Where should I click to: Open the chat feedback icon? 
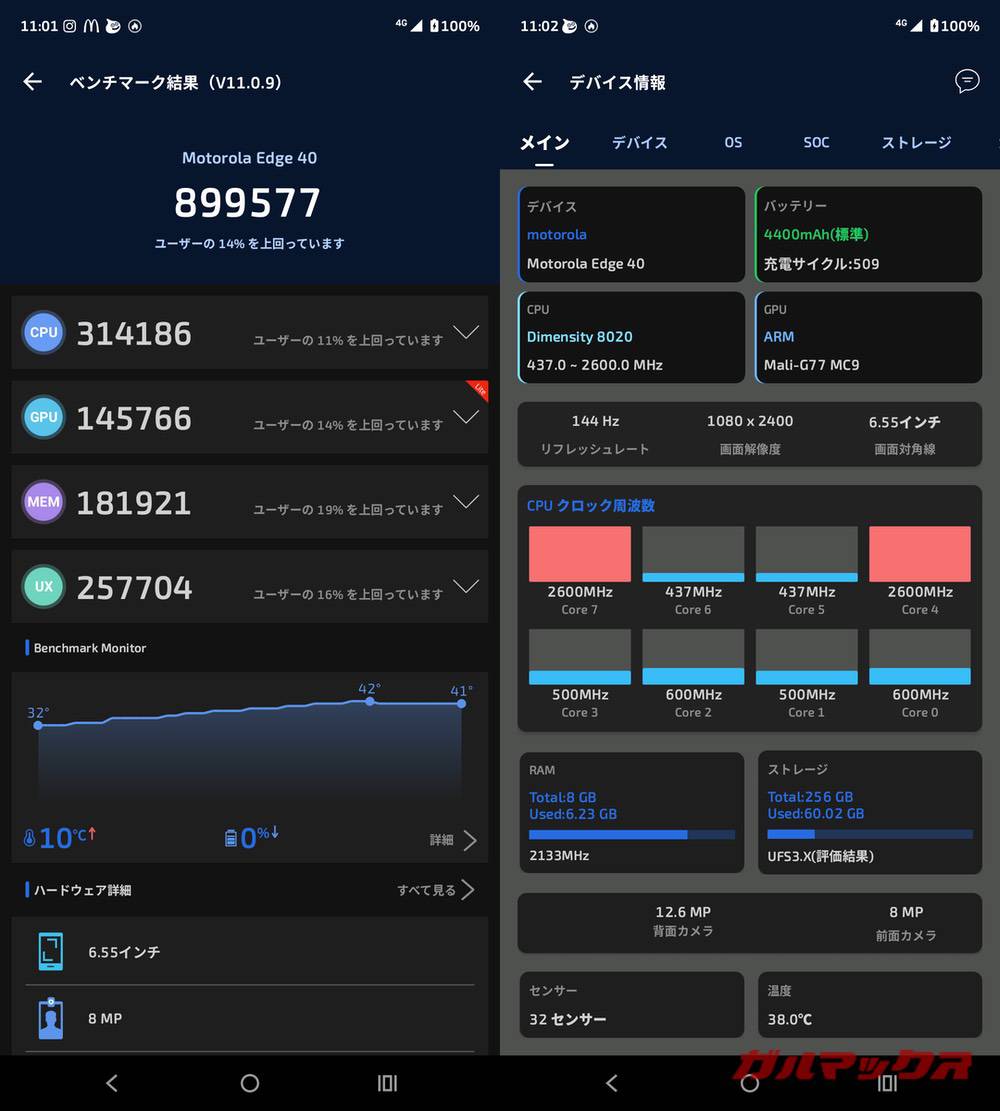[967, 82]
